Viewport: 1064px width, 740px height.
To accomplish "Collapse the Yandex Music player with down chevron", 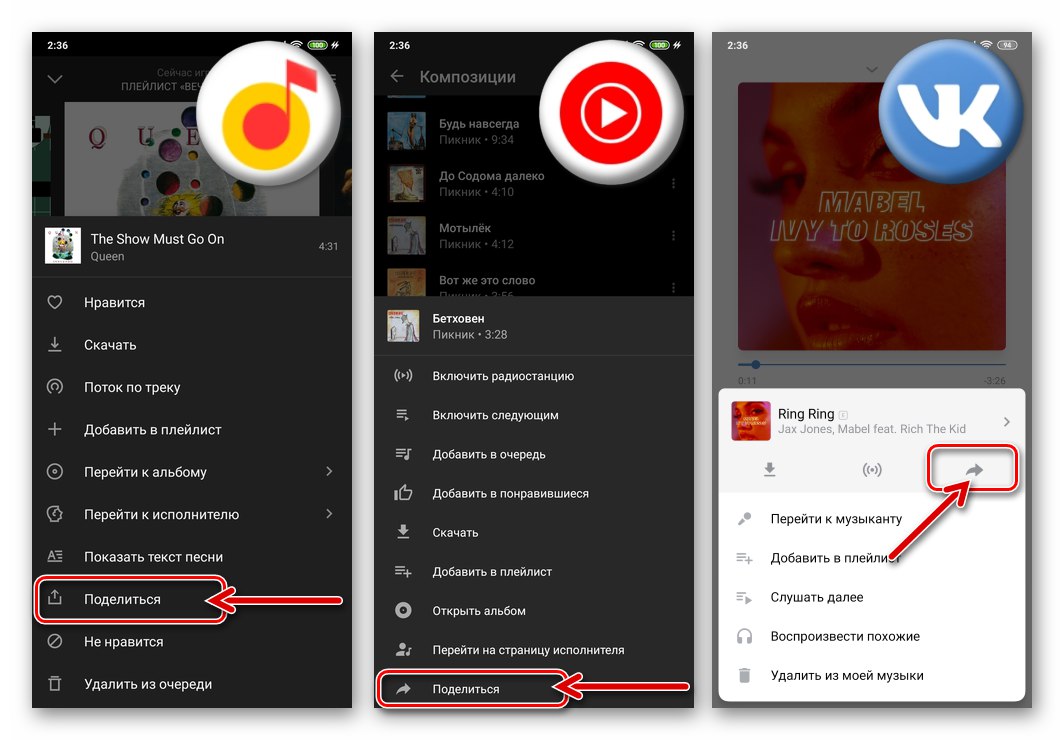I will coord(55,79).
